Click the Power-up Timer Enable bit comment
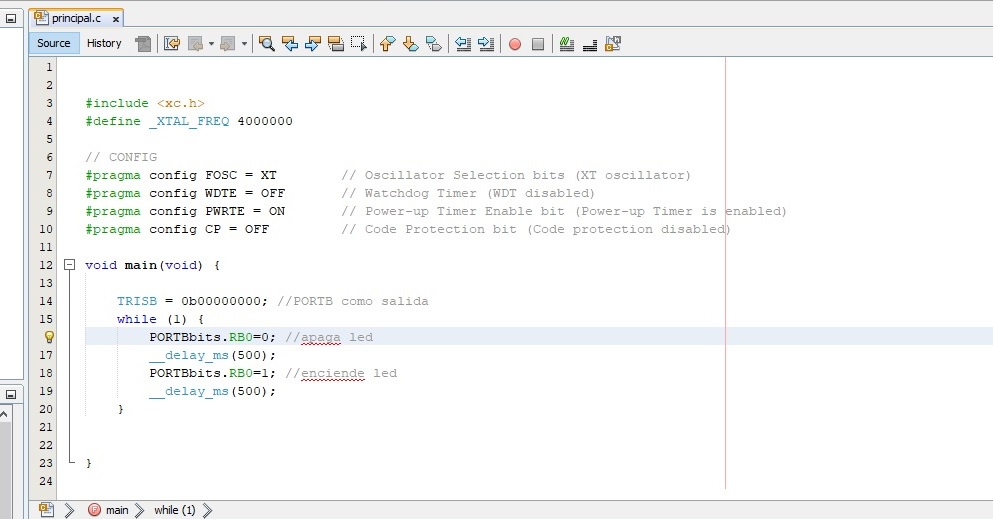This screenshot has height=519, width=993. (x=564, y=211)
